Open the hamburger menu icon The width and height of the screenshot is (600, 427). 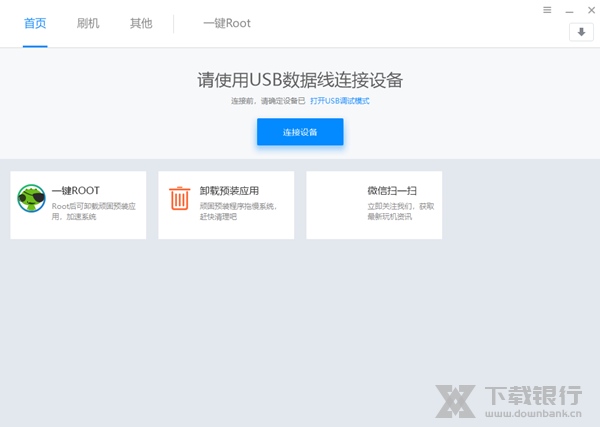coord(547,10)
